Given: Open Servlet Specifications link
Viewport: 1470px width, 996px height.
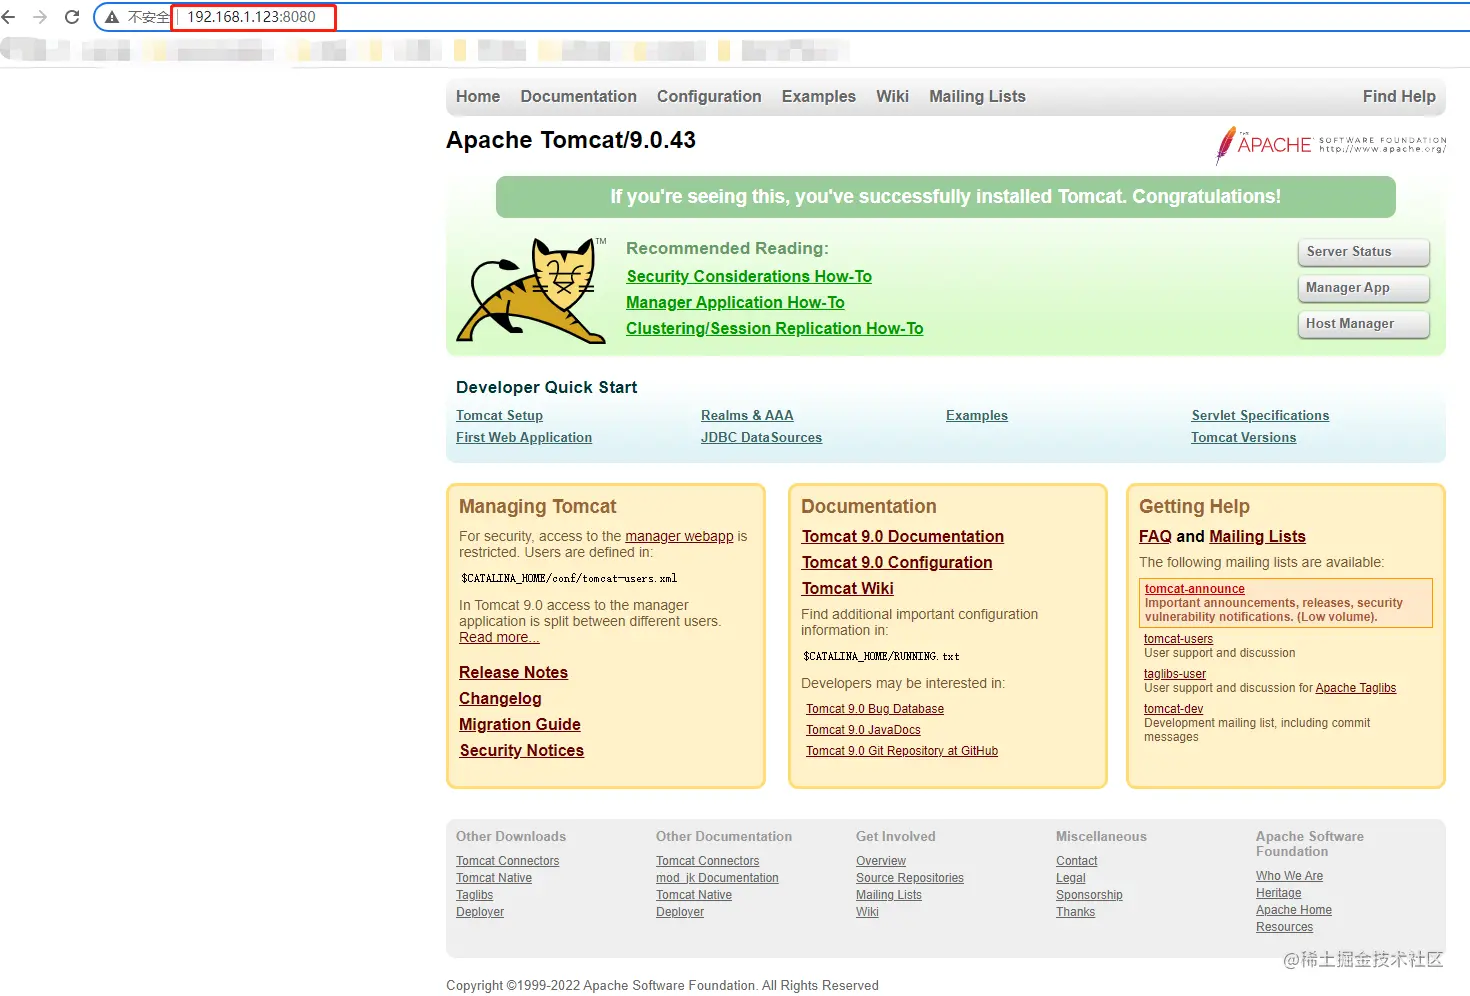Looking at the screenshot, I should 1260,415.
